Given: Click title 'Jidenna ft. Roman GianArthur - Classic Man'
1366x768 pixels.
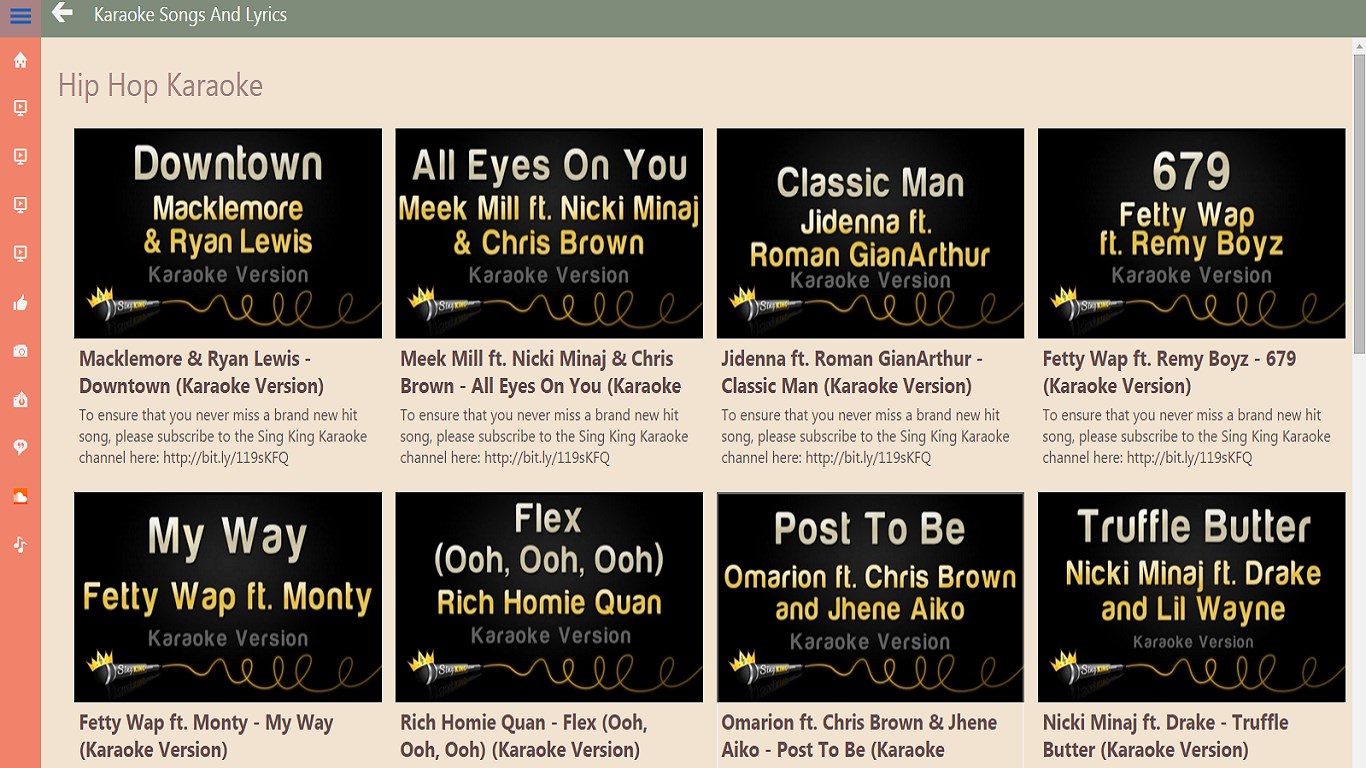Looking at the screenshot, I should pyautogui.click(x=852, y=372).
